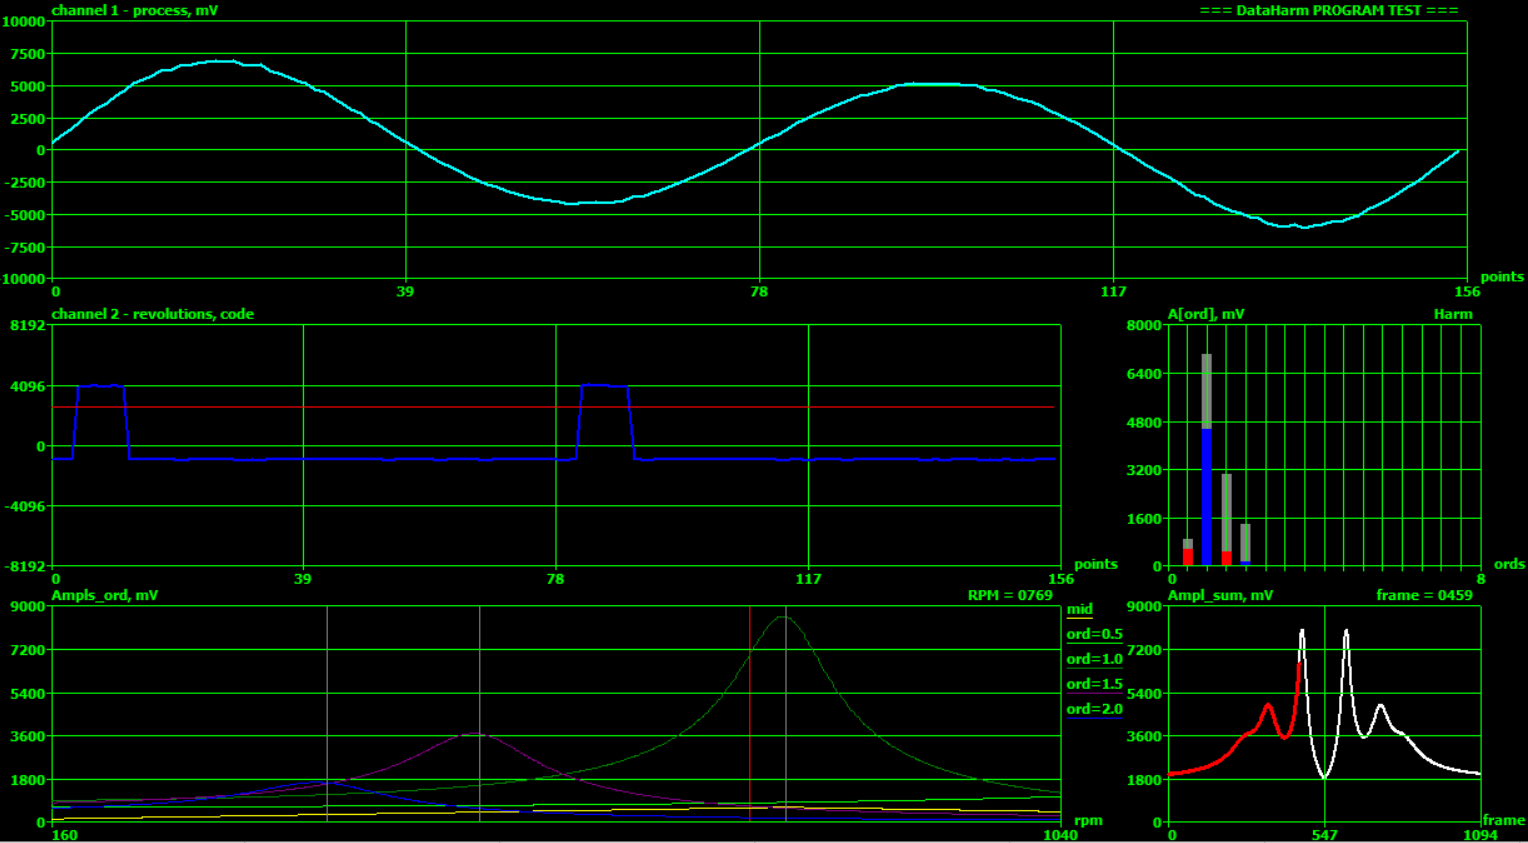Click the first red harmonic bar
This screenshot has width=1528, height=843.
click(1188, 557)
